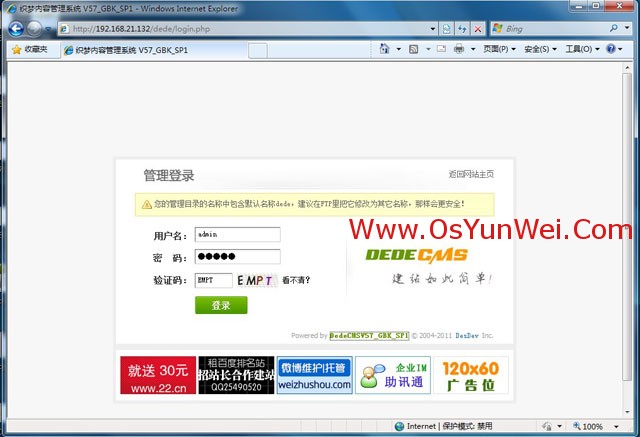Open the search provider dropdown arrow
The image size is (640, 437).
point(627,28)
